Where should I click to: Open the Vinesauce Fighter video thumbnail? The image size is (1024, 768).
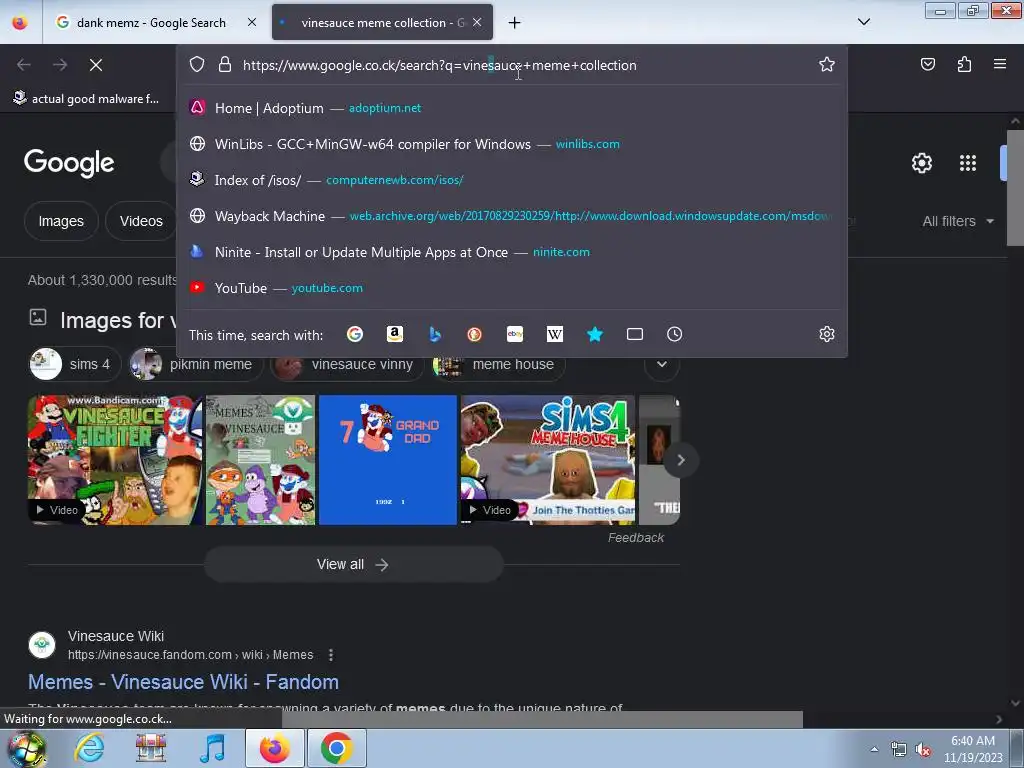[x=115, y=460]
